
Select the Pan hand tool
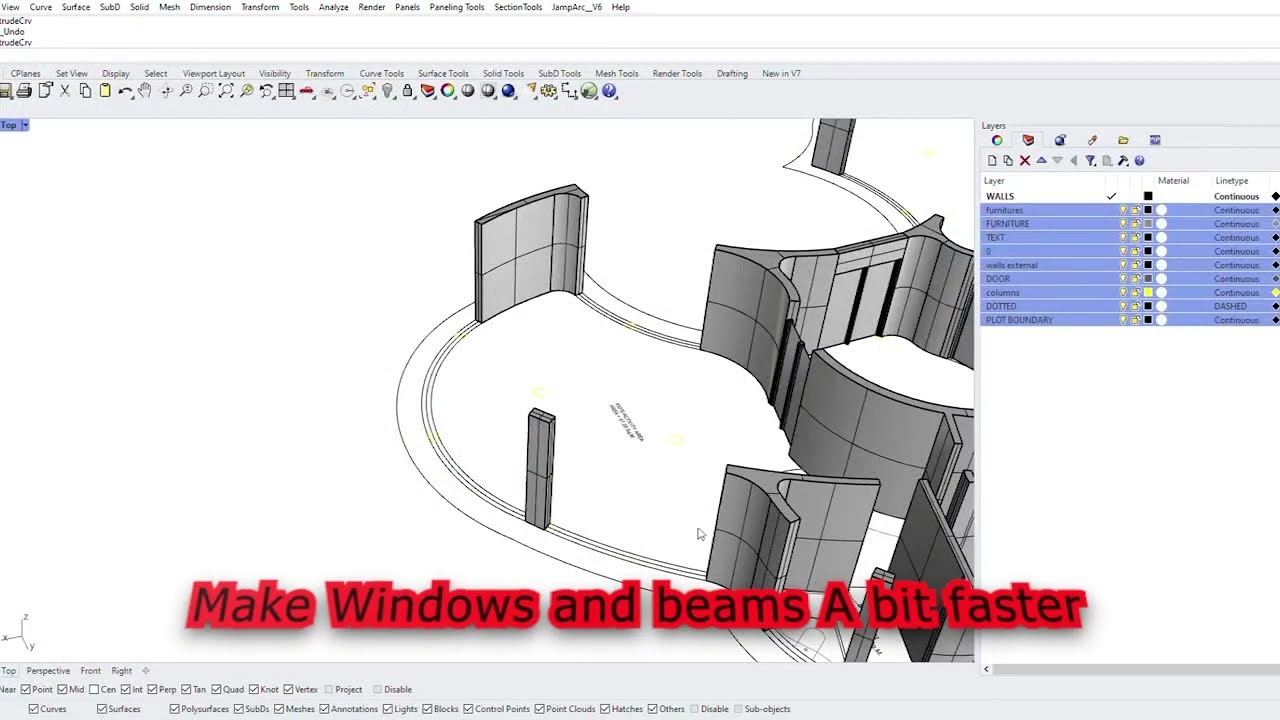[144, 90]
